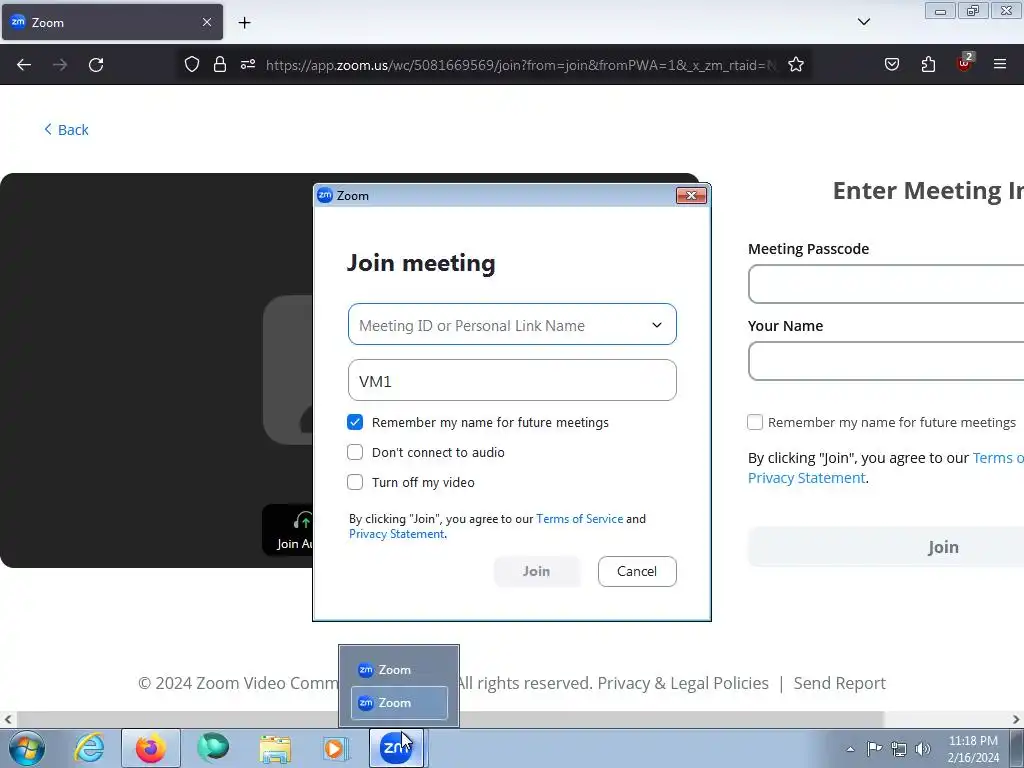
Task: Click the scroll left arrow on scrollbar
Action: point(7,720)
